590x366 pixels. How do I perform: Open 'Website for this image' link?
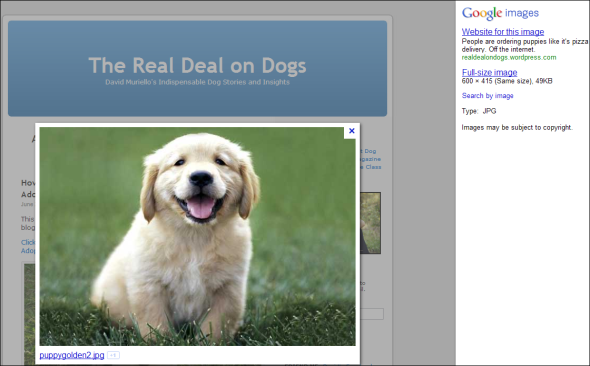tap(503, 32)
